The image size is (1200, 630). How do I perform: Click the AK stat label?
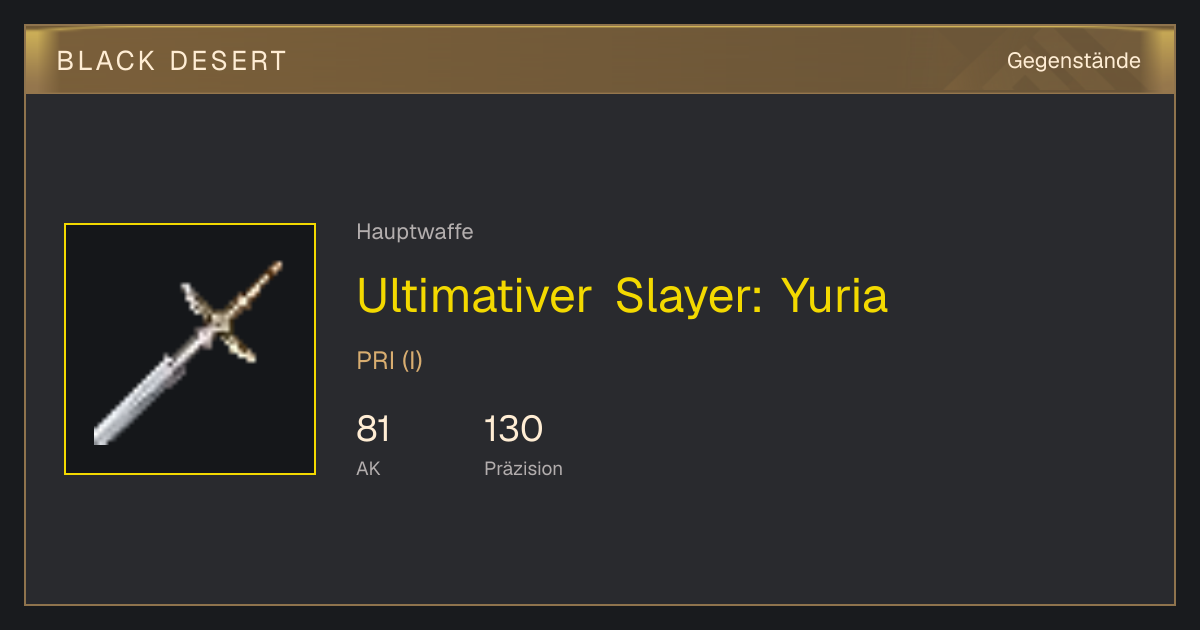(x=368, y=468)
